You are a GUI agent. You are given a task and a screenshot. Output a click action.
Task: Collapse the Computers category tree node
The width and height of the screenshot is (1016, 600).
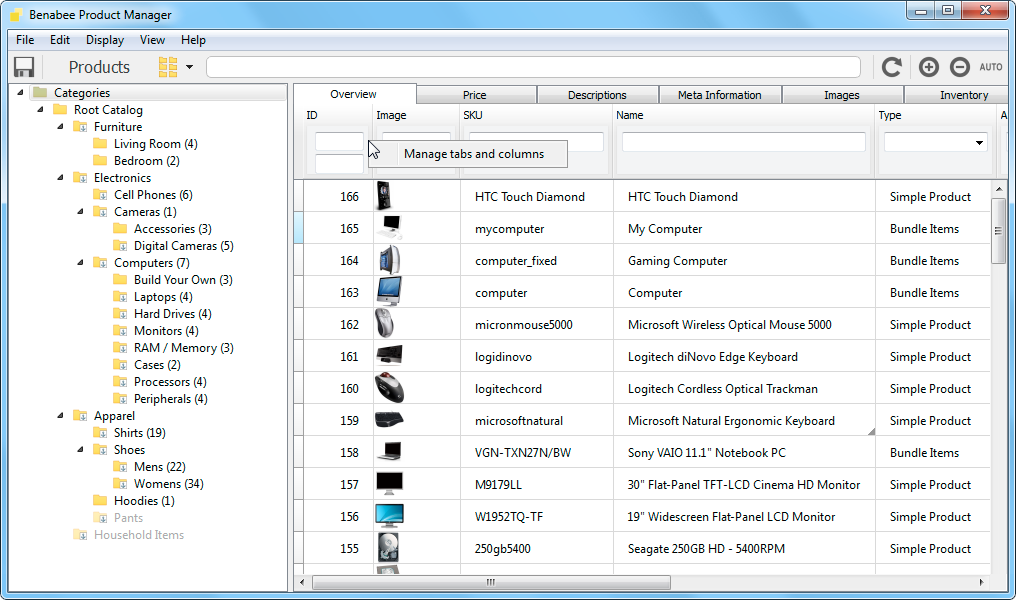coord(79,263)
